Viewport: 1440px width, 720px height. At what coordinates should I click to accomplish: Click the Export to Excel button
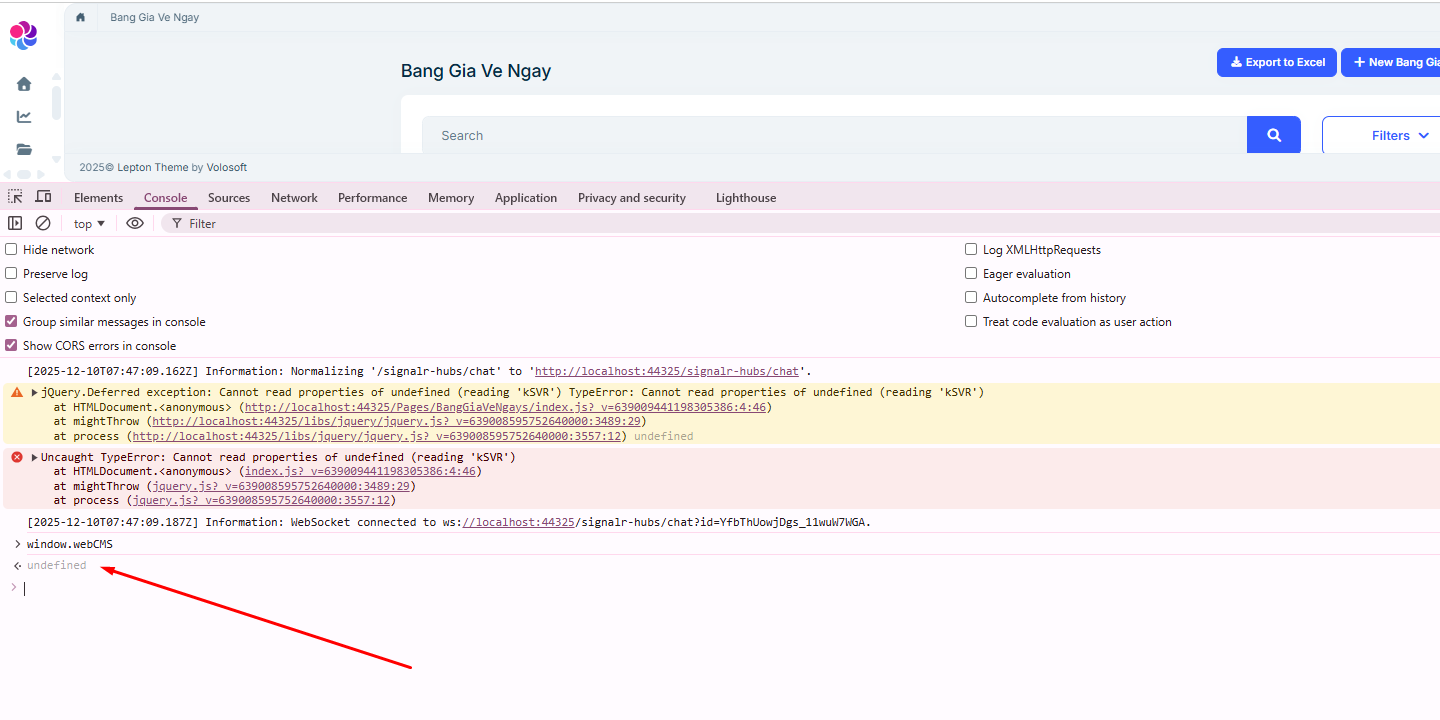click(1277, 62)
